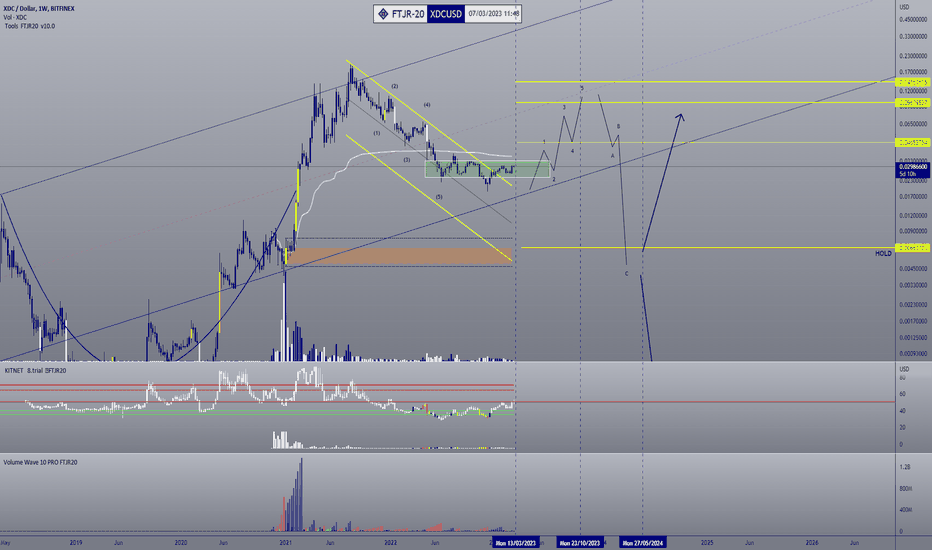Screen dimensions: 932x550
Task: Click the Mon 13/03/2023 date marker
Action: (x=516, y=542)
